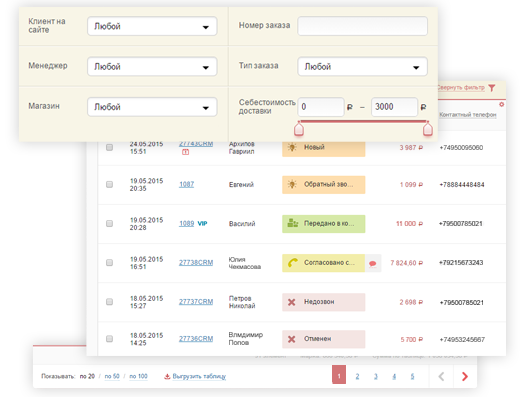This screenshot has height=397, width=524.
Task: Grab the left delivery cost slider handle
Action: 299,129
